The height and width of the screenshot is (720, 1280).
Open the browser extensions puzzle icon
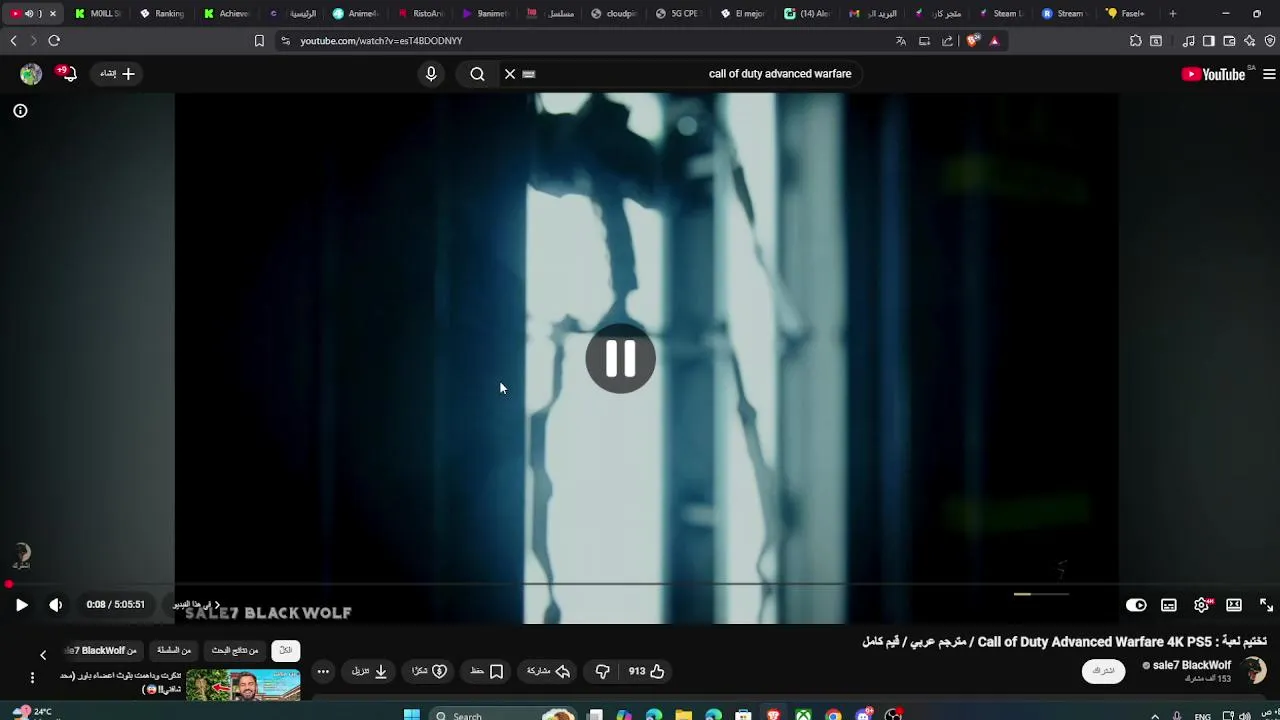click(x=1135, y=41)
